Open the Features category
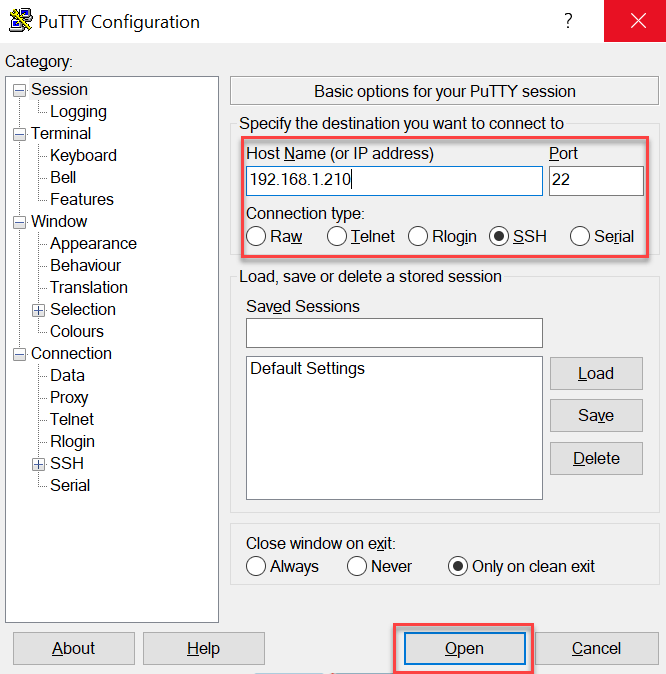 (82, 199)
